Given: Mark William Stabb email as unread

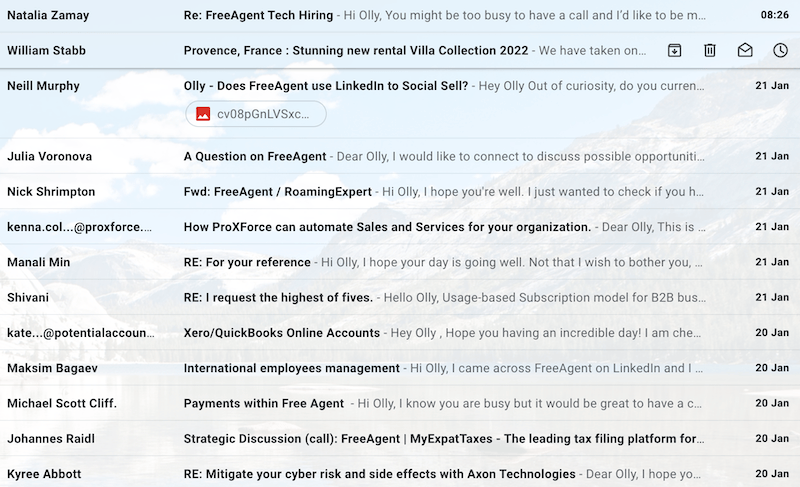Looking at the screenshot, I should [x=745, y=50].
